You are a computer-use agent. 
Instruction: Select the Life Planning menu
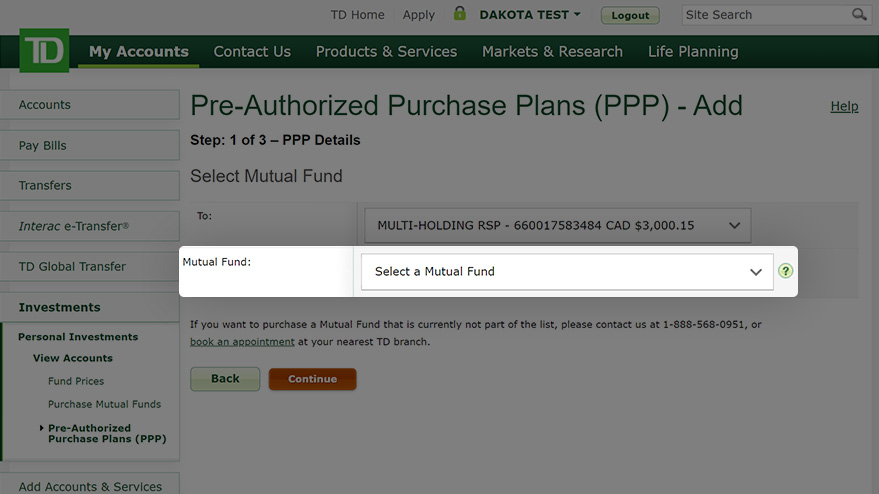tap(693, 52)
